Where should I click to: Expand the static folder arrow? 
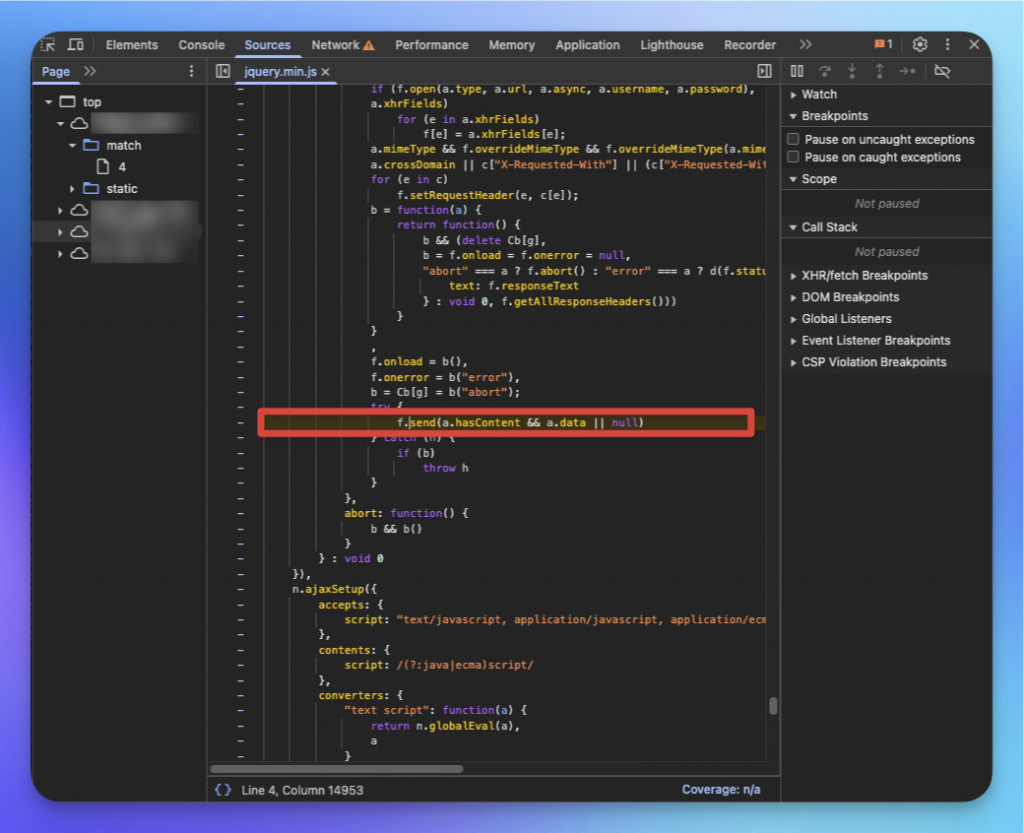coord(72,189)
